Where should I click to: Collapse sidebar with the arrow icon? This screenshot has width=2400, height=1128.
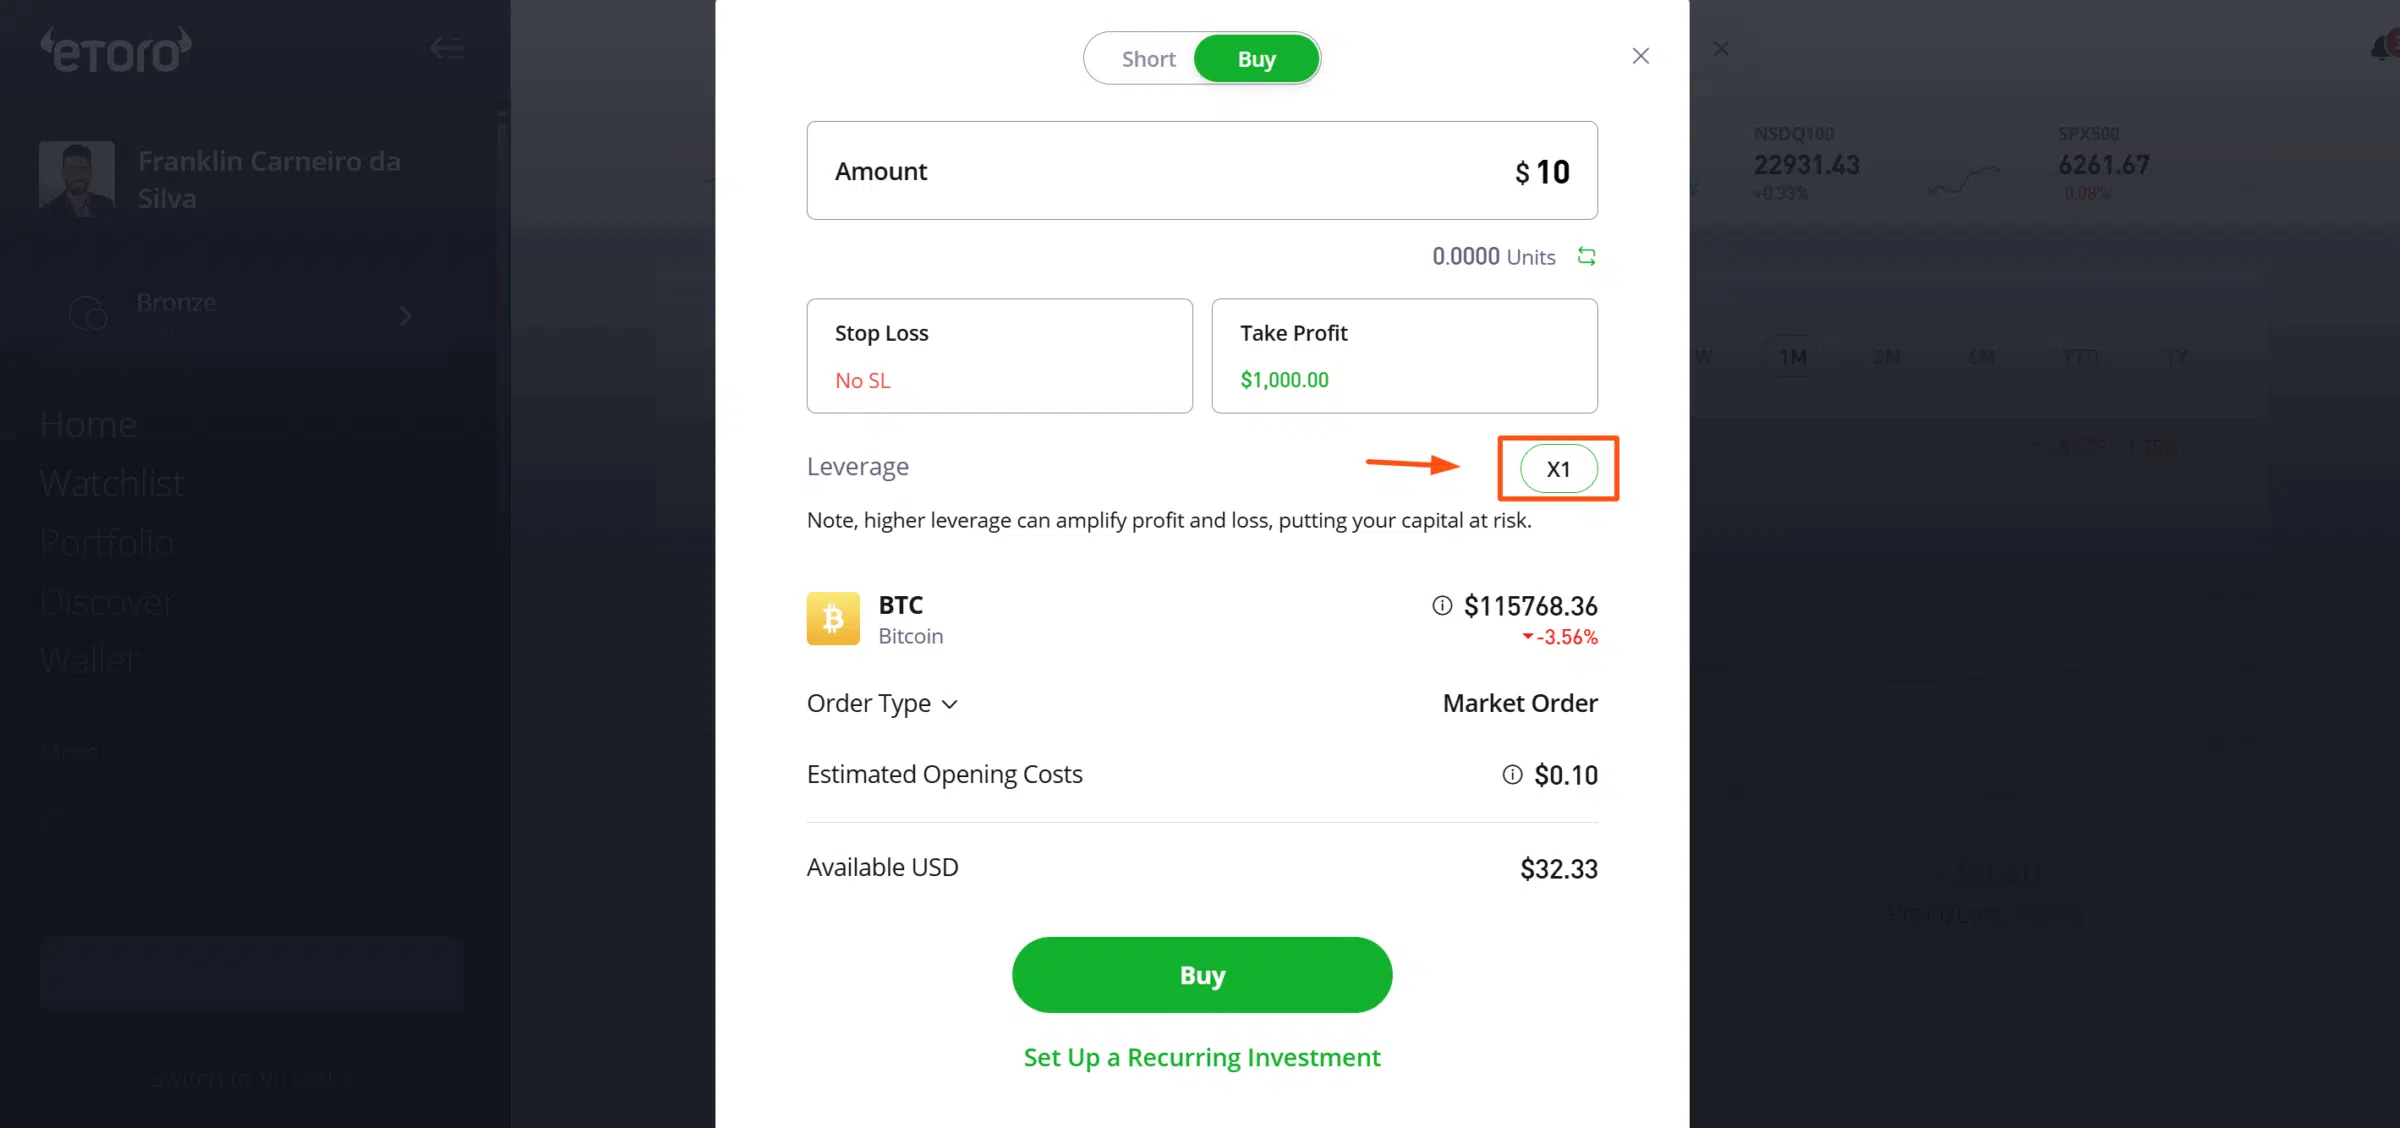click(x=447, y=48)
